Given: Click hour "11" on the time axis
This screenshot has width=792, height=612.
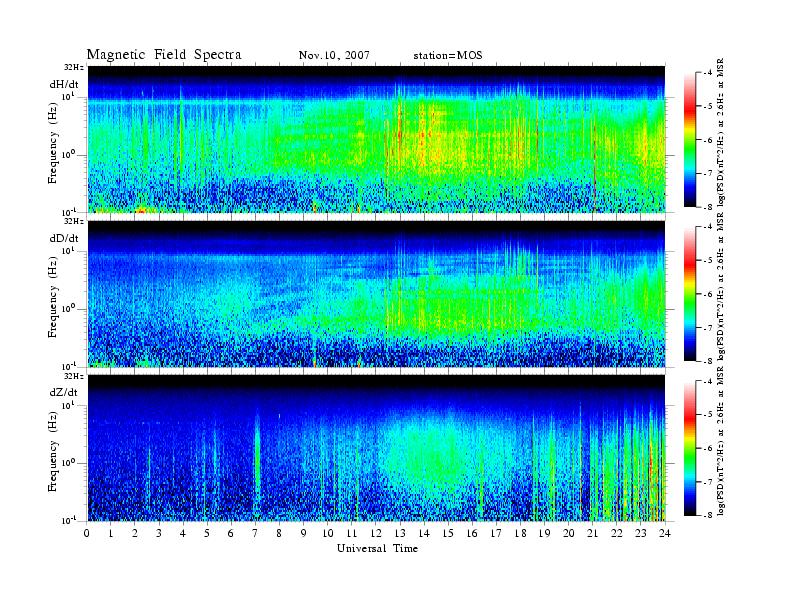Looking at the screenshot, I should coord(352,533).
